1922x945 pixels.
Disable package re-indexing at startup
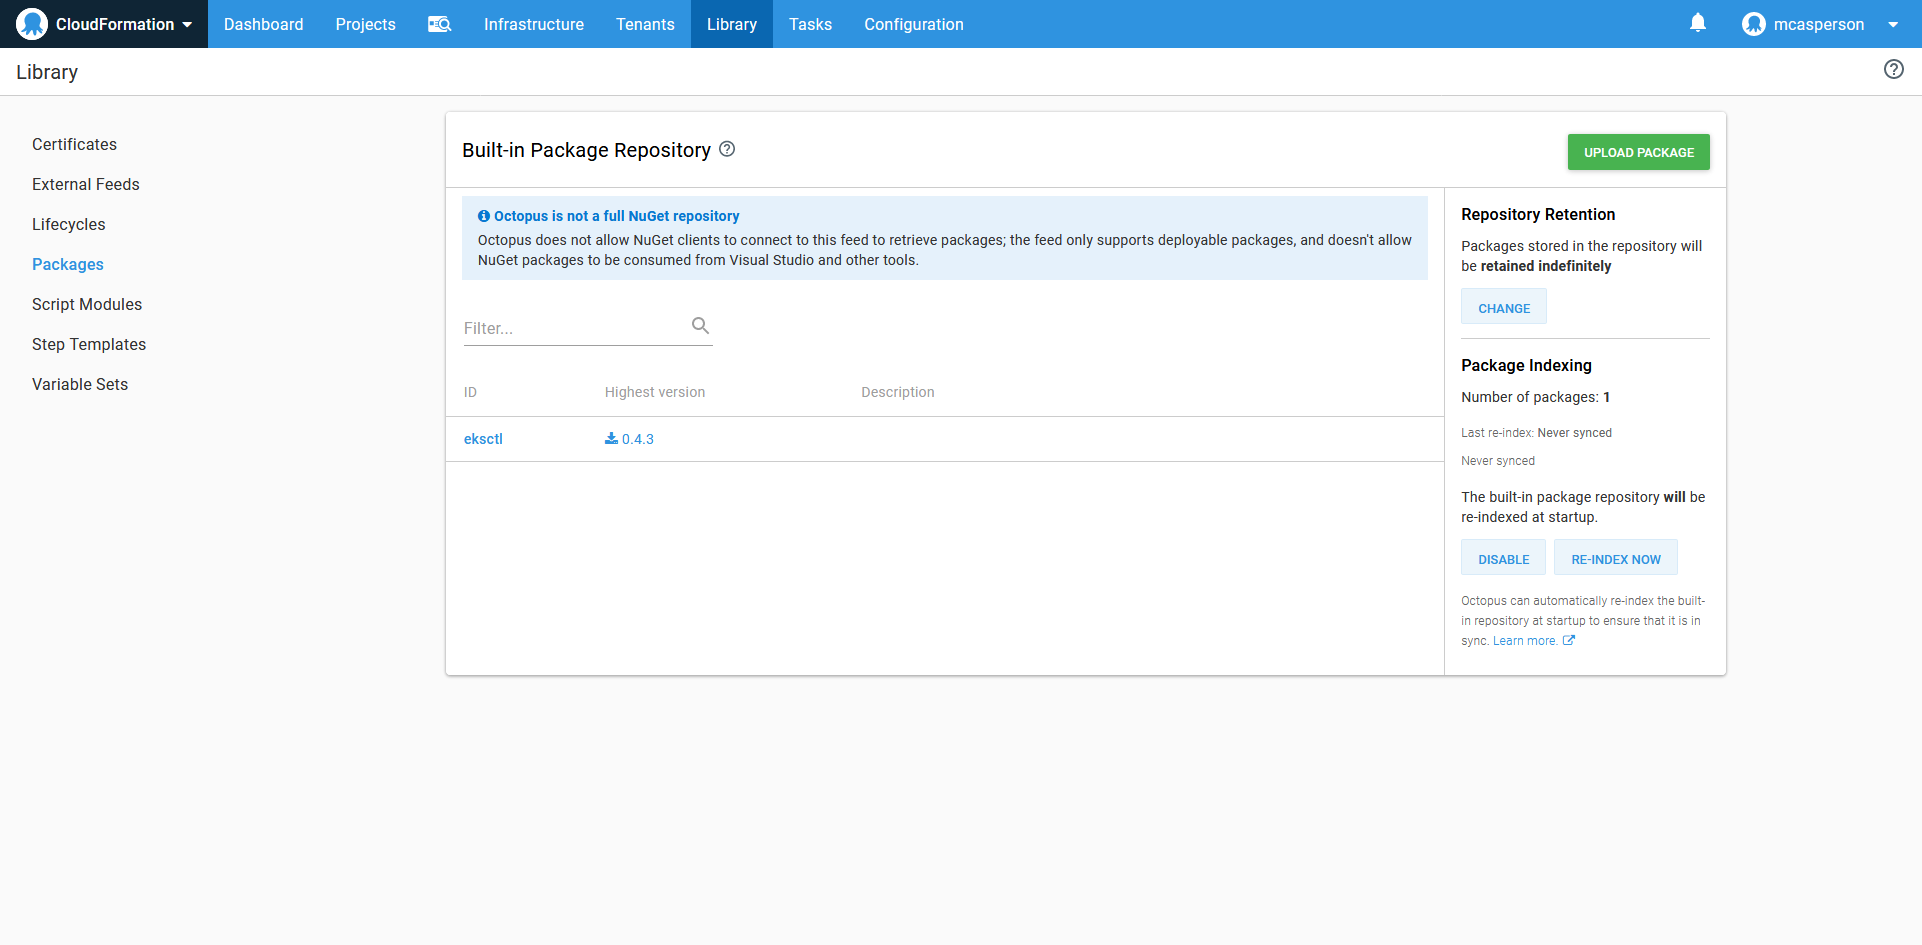point(1503,559)
